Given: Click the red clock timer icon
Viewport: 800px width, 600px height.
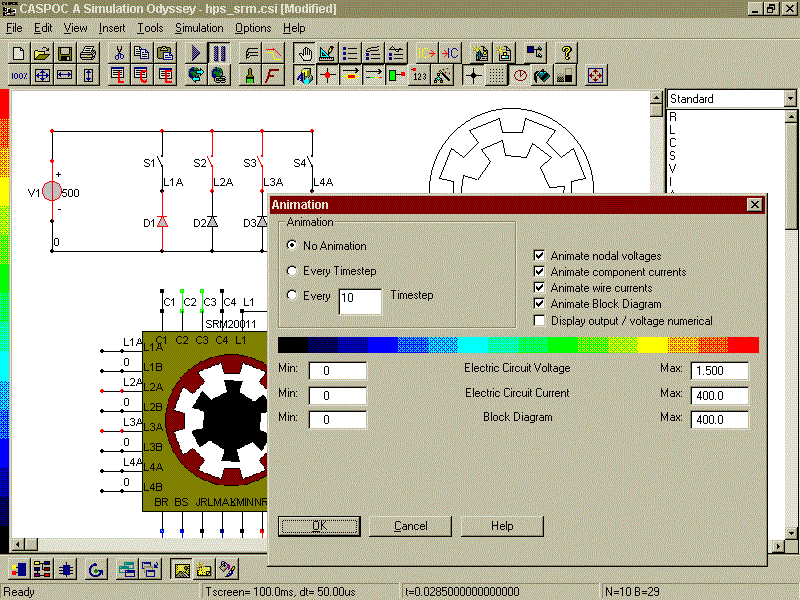Looking at the screenshot, I should (x=520, y=76).
